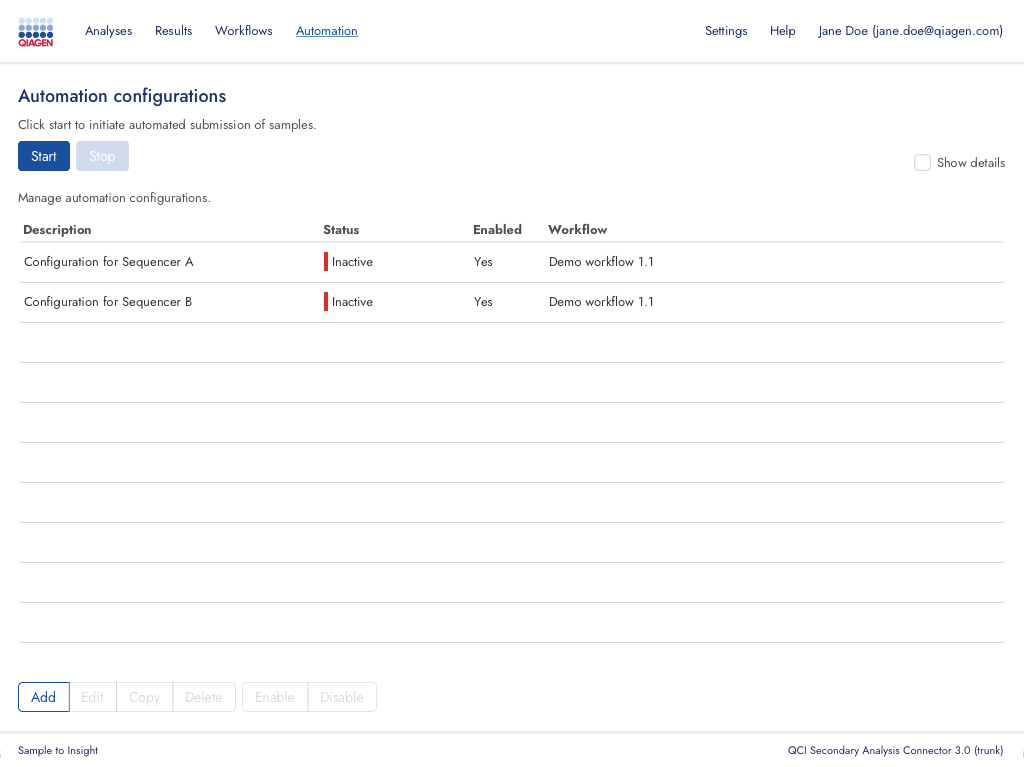Go to the Workflows page
This screenshot has width=1024, height=767.
244,31
